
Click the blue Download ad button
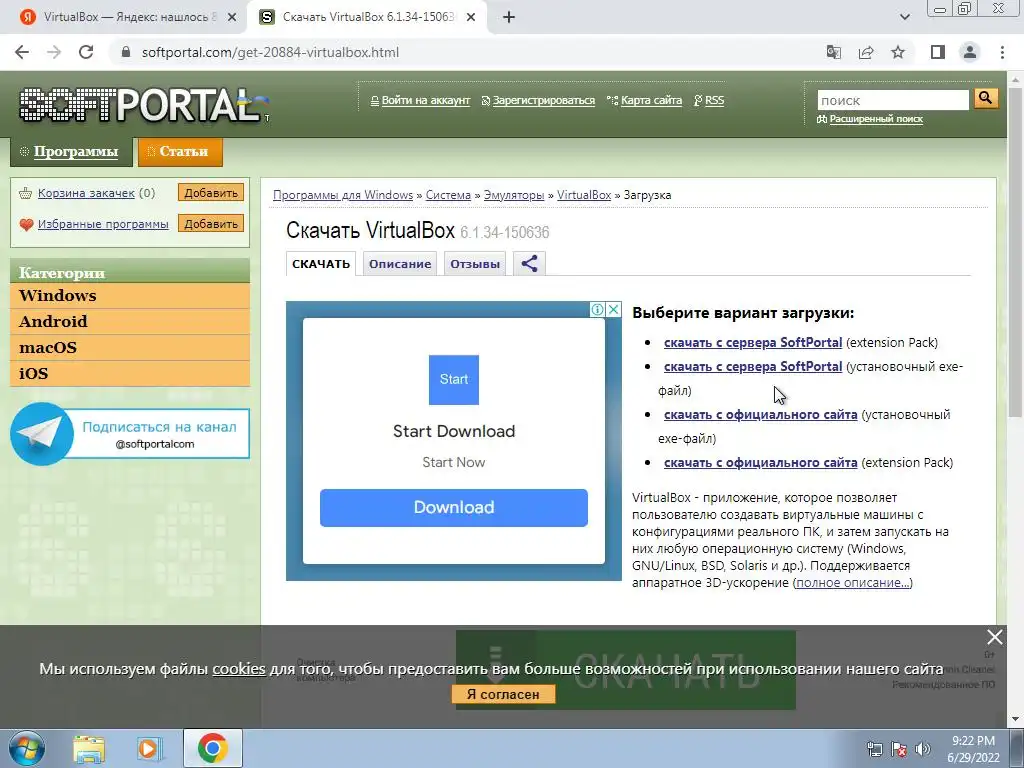(x=454, y=507)
